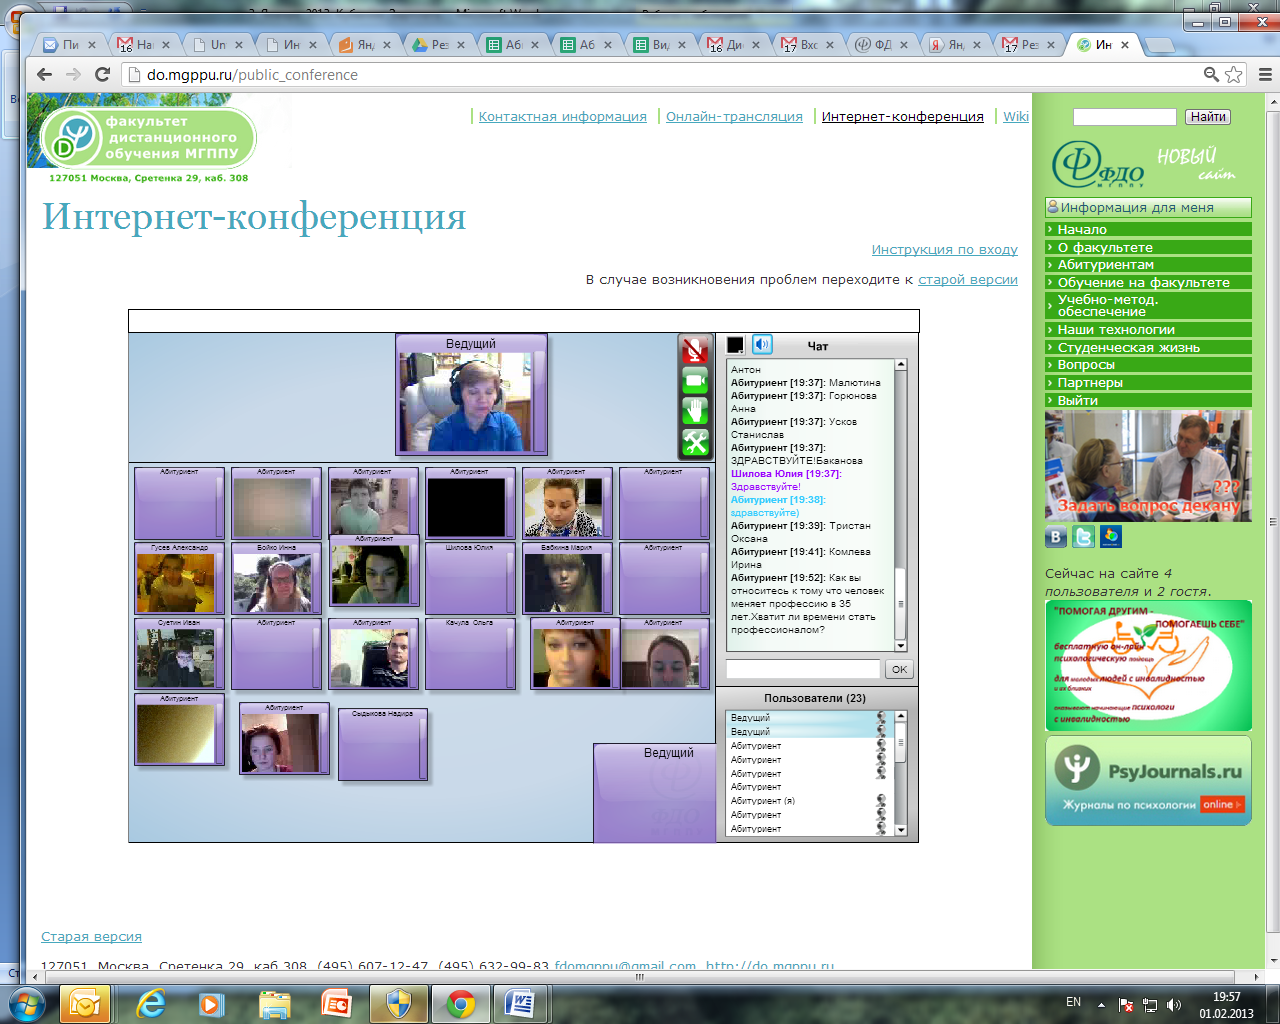Users list scroll down arrow
This screenshot has height=1024, width=1280.
901,830
